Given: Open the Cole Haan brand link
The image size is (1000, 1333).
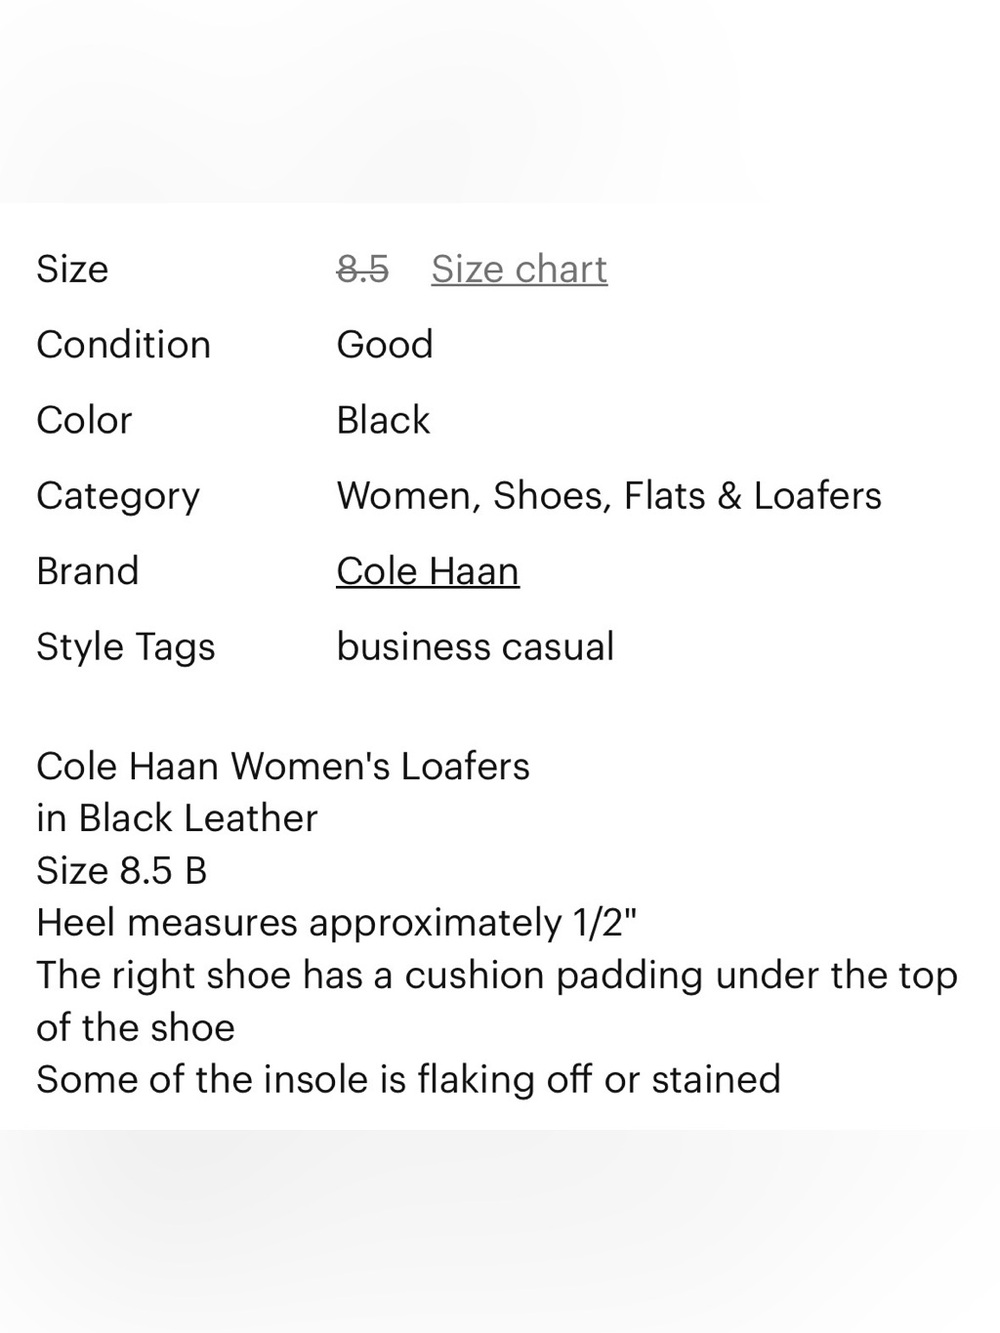Looking at the screenshot, I should tap(428, 571).
